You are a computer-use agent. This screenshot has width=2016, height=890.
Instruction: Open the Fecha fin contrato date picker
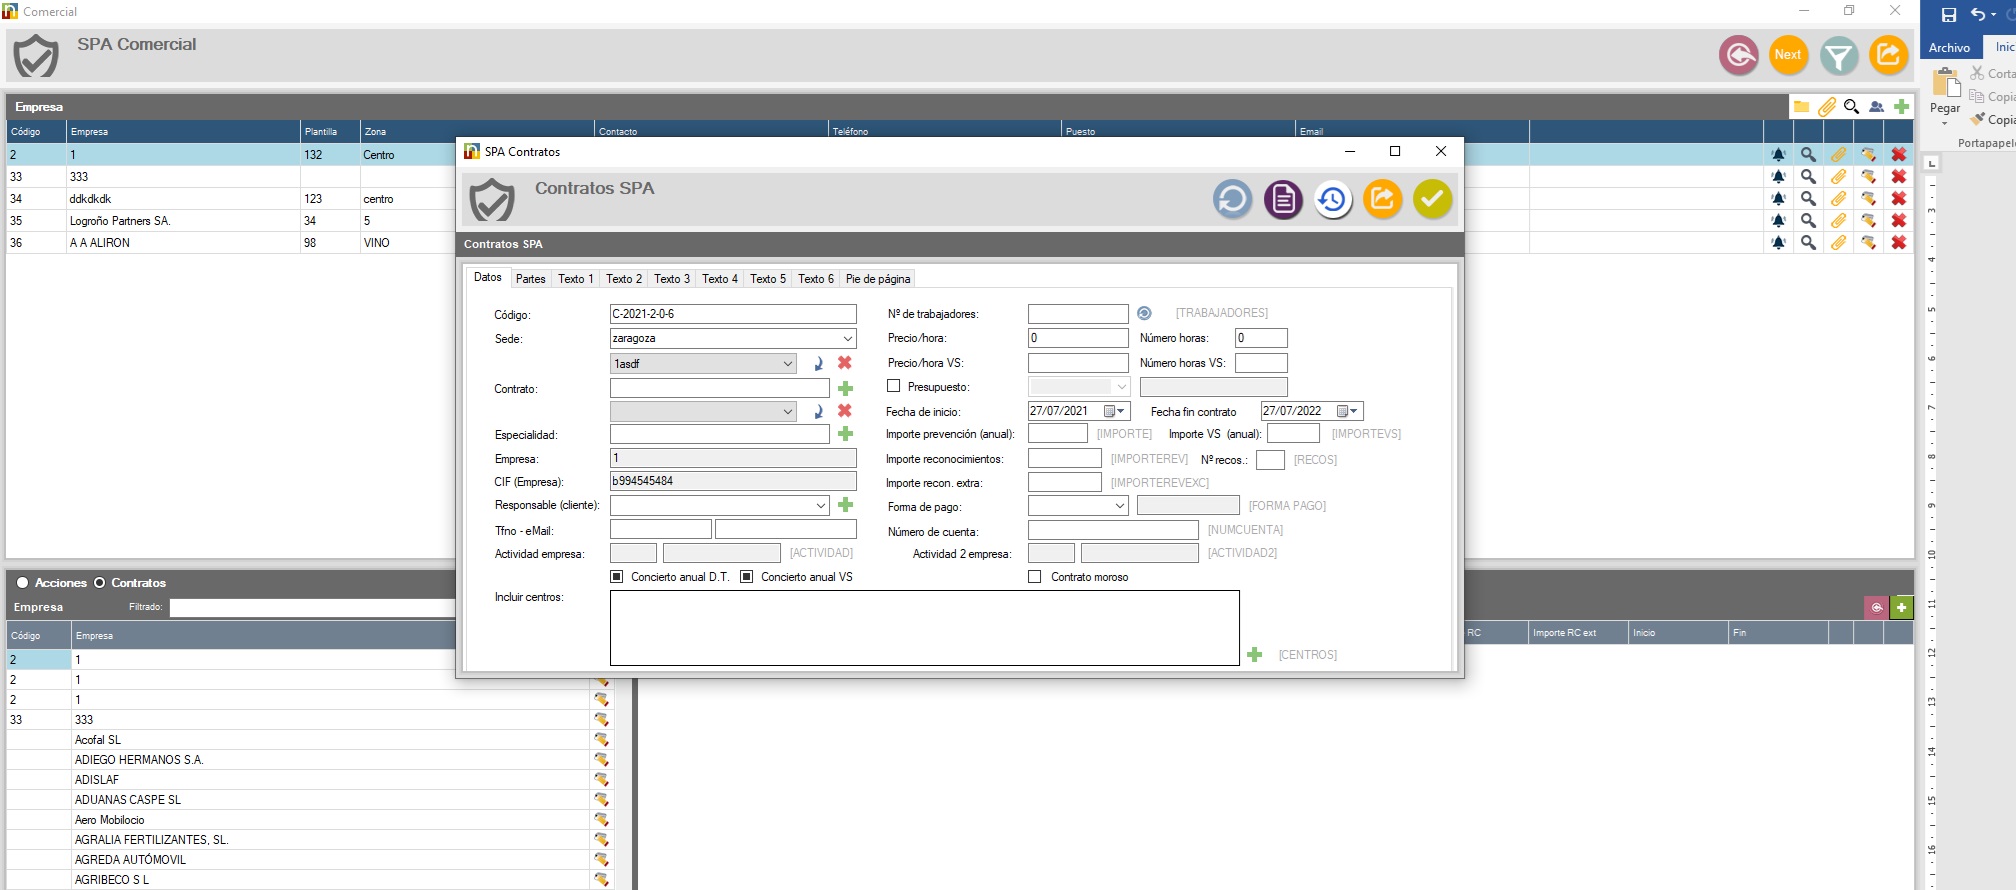pos(1347,411)
